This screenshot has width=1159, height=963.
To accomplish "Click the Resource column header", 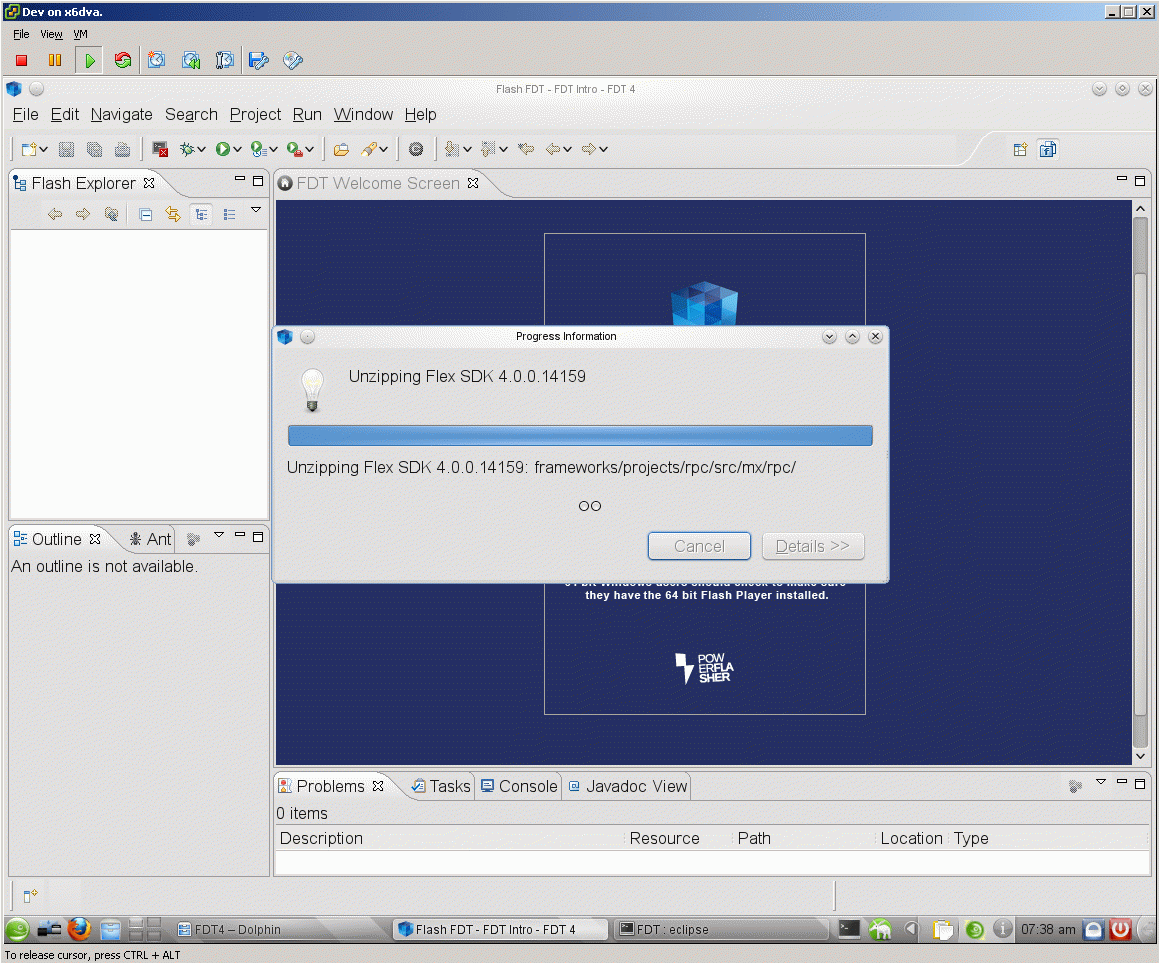I will 679,839.
